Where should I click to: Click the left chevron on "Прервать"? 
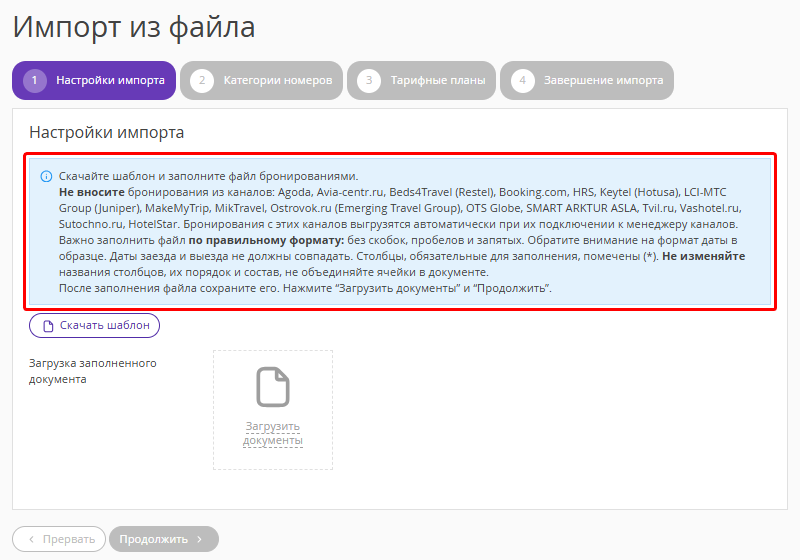point(32,539)
